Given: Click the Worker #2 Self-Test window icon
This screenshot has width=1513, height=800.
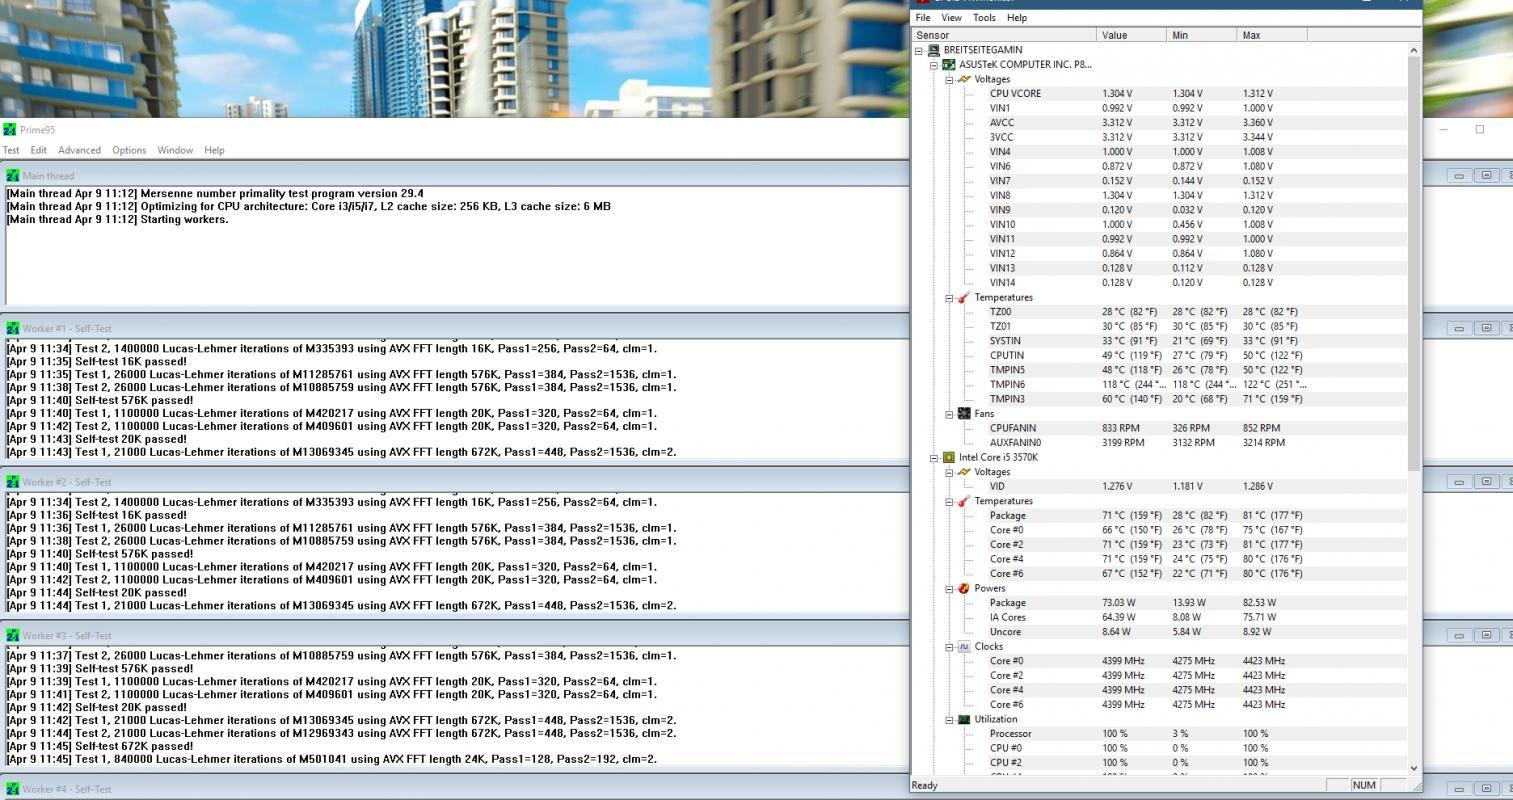Looking at the screenshot, I should [12, 482].
